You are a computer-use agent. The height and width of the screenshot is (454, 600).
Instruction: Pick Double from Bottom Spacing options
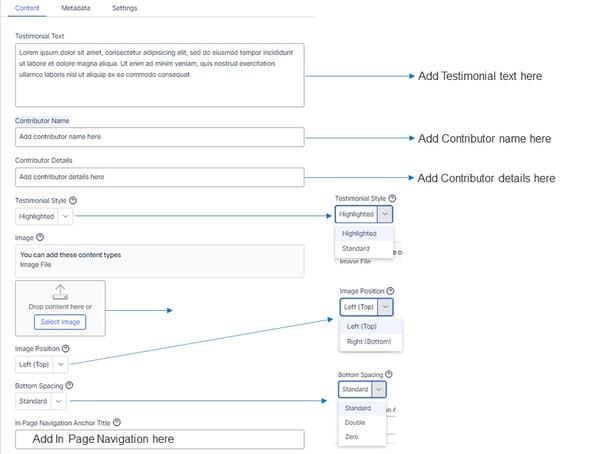tap(357, 424)
